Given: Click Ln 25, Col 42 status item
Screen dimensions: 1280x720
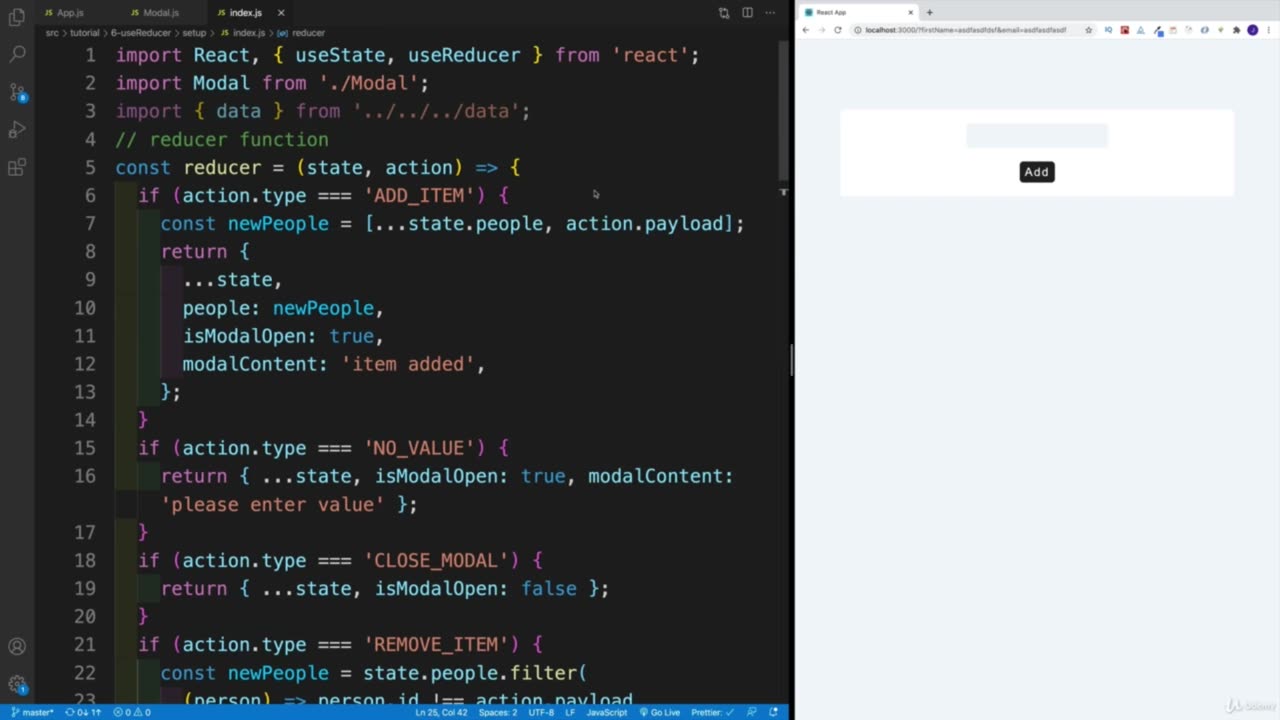Looking at the screenshot, I should coord(441,712).
